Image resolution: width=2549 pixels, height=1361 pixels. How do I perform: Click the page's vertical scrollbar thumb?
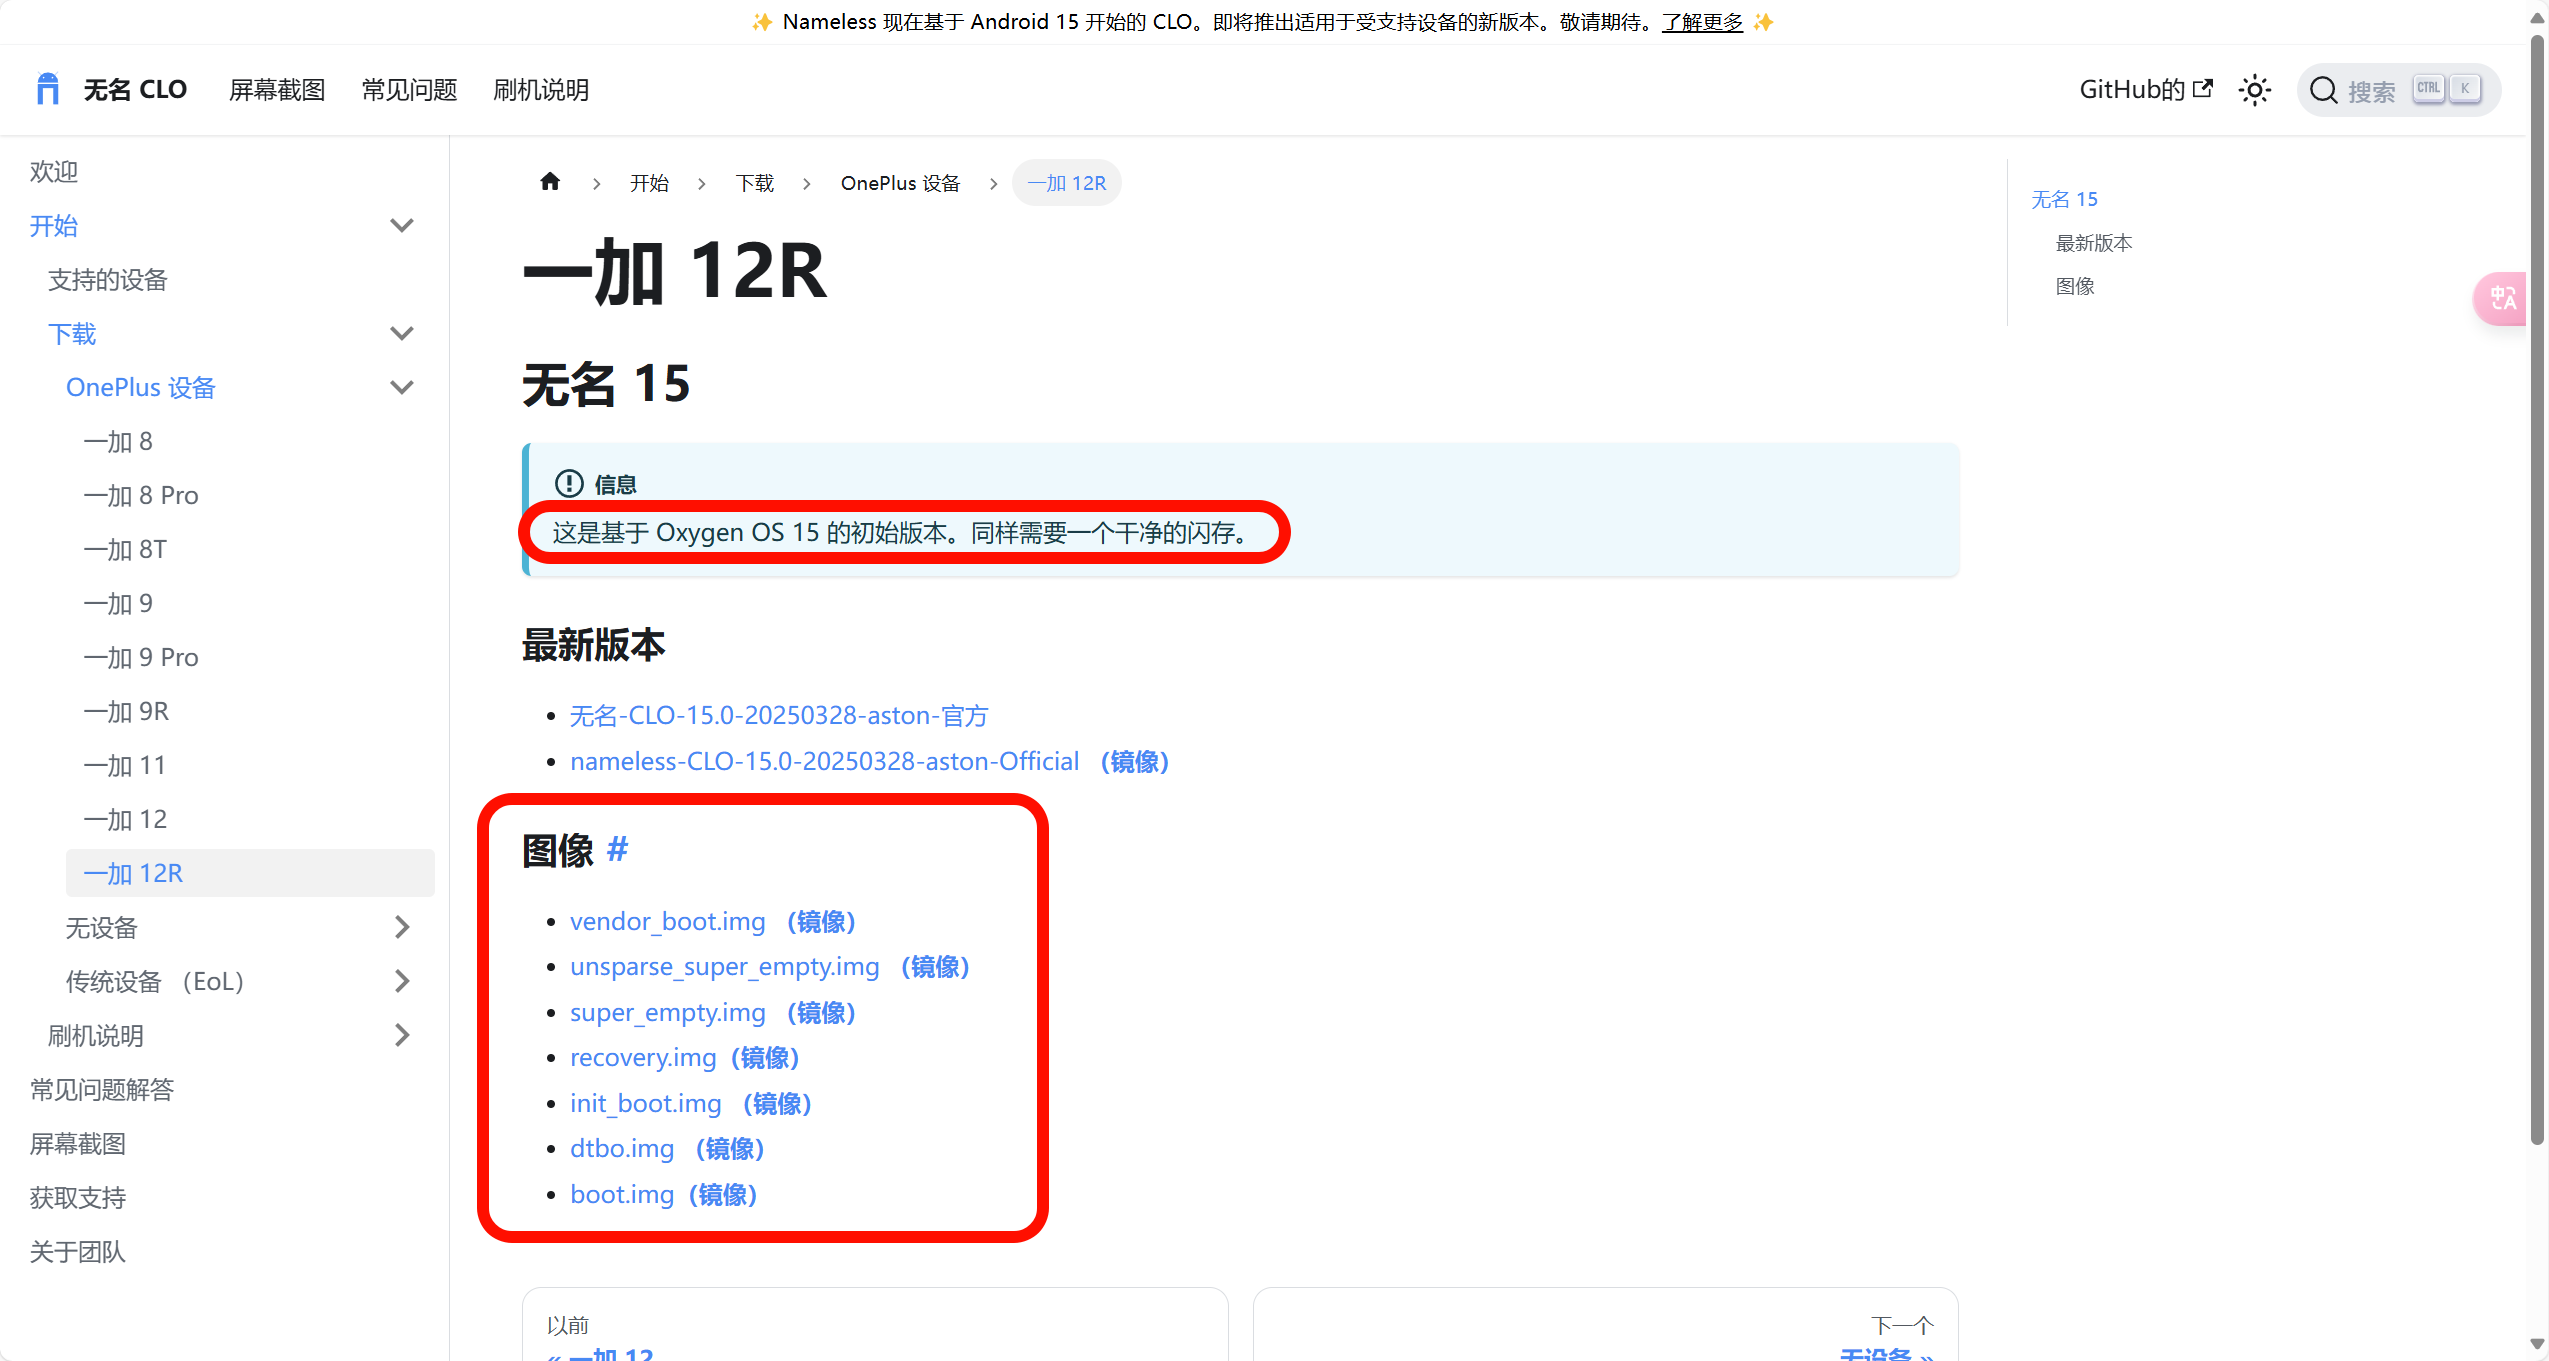(x=2536, y=590)
